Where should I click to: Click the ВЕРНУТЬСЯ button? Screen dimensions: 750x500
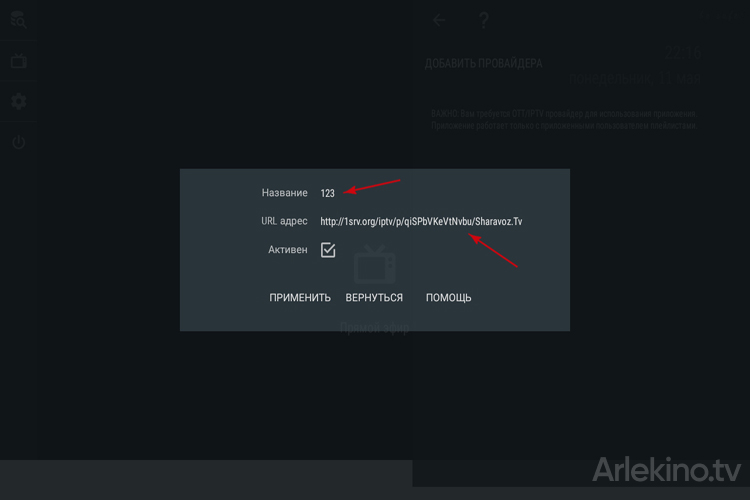(x=374, y=298)
